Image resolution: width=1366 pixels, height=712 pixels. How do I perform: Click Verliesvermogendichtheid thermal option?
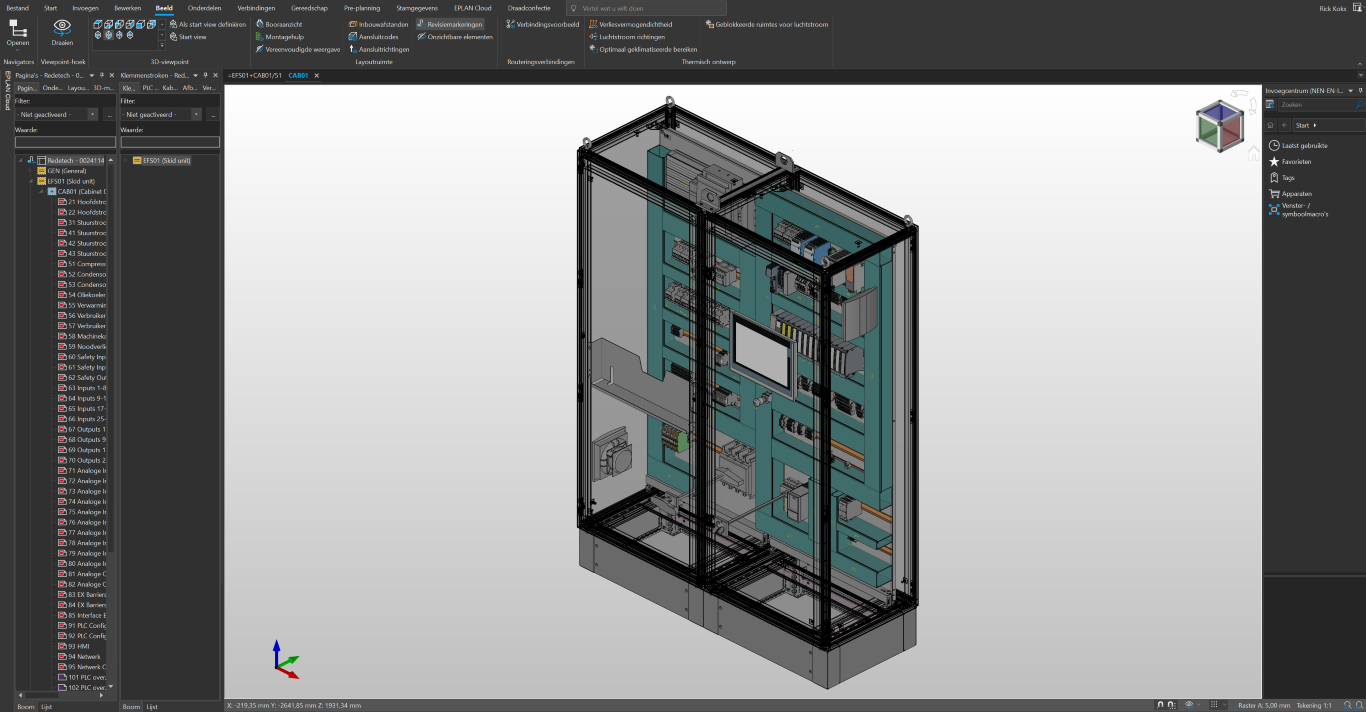pos(630,24)
